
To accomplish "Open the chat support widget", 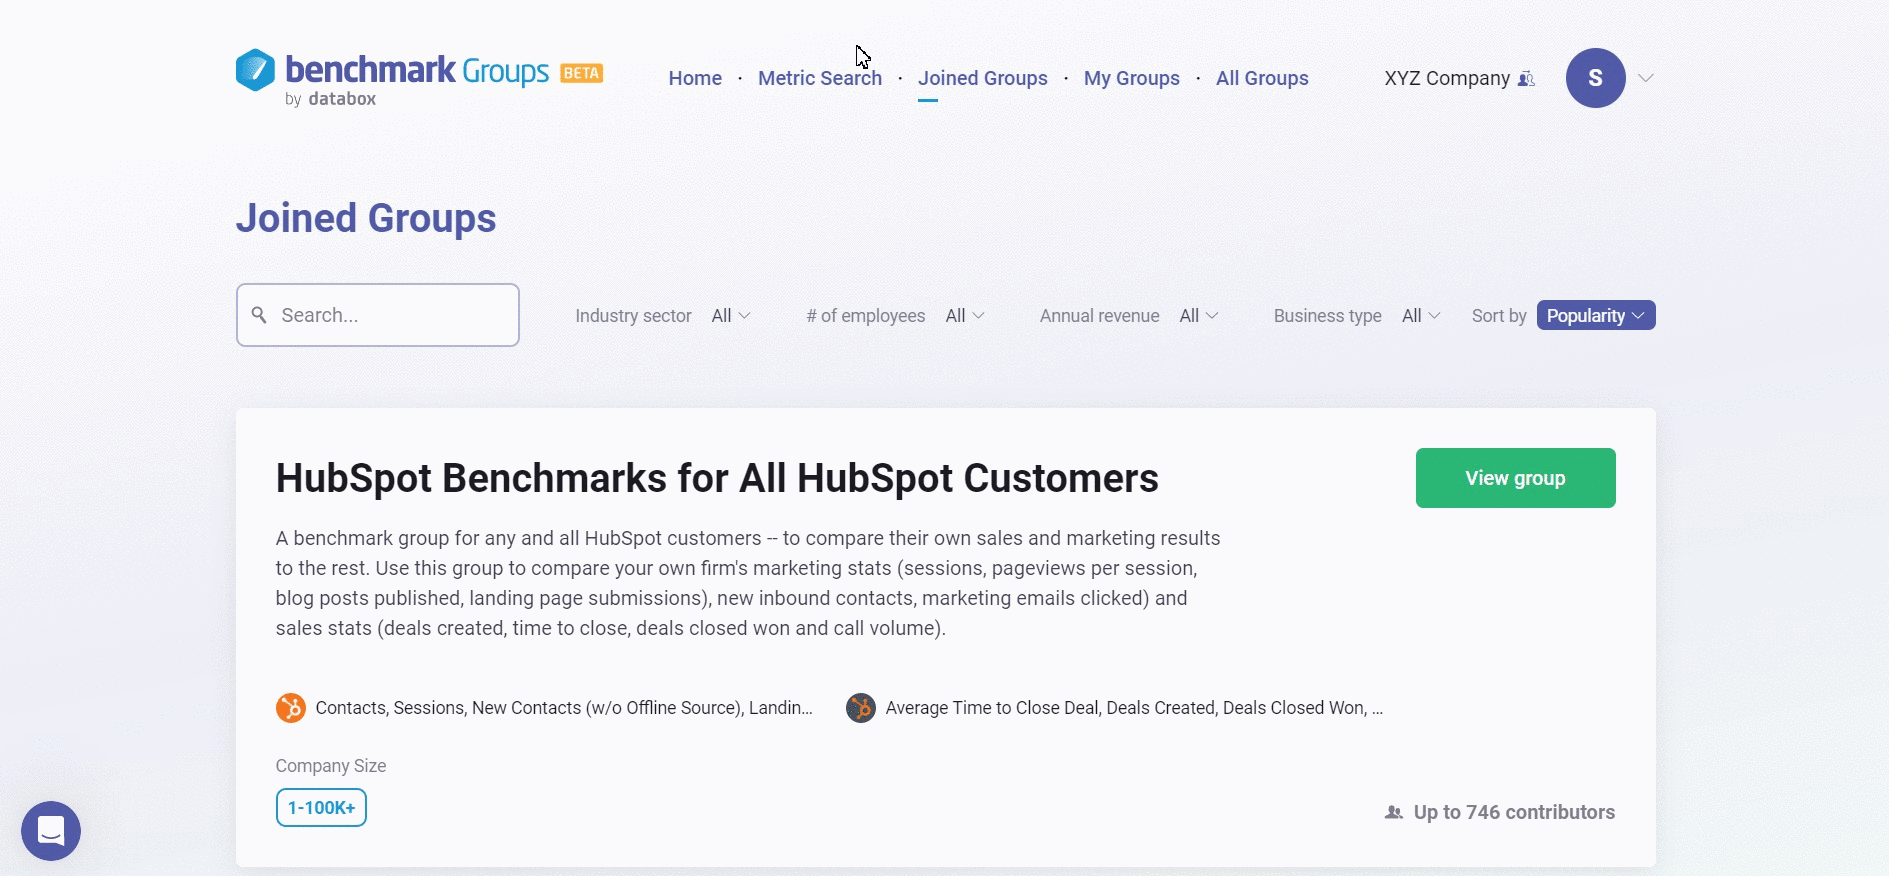I will click(51, 831).
